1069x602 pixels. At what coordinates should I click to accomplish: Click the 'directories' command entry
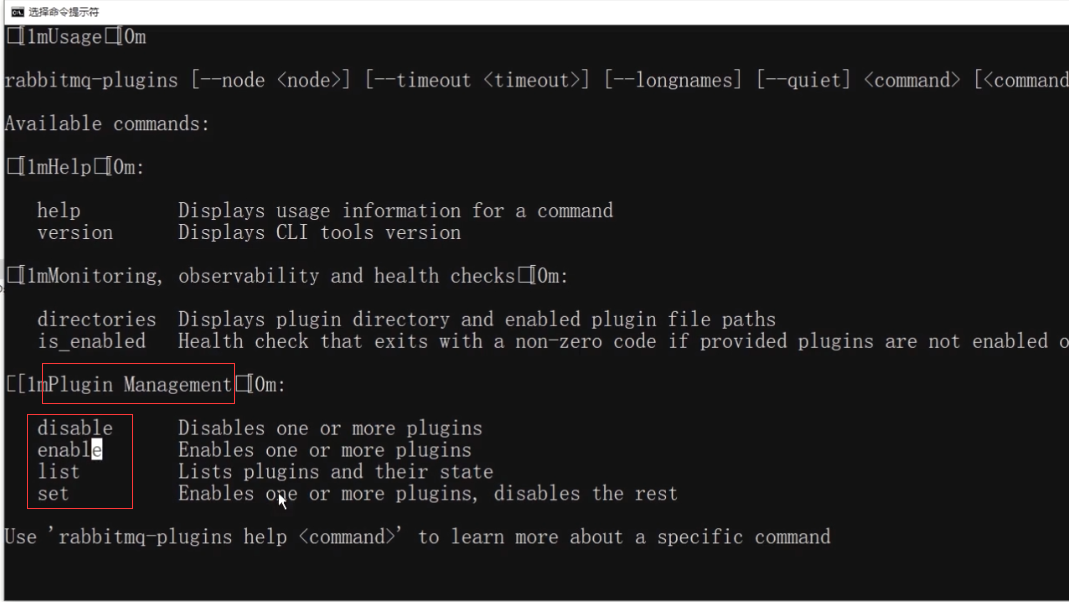click(97, 320)
